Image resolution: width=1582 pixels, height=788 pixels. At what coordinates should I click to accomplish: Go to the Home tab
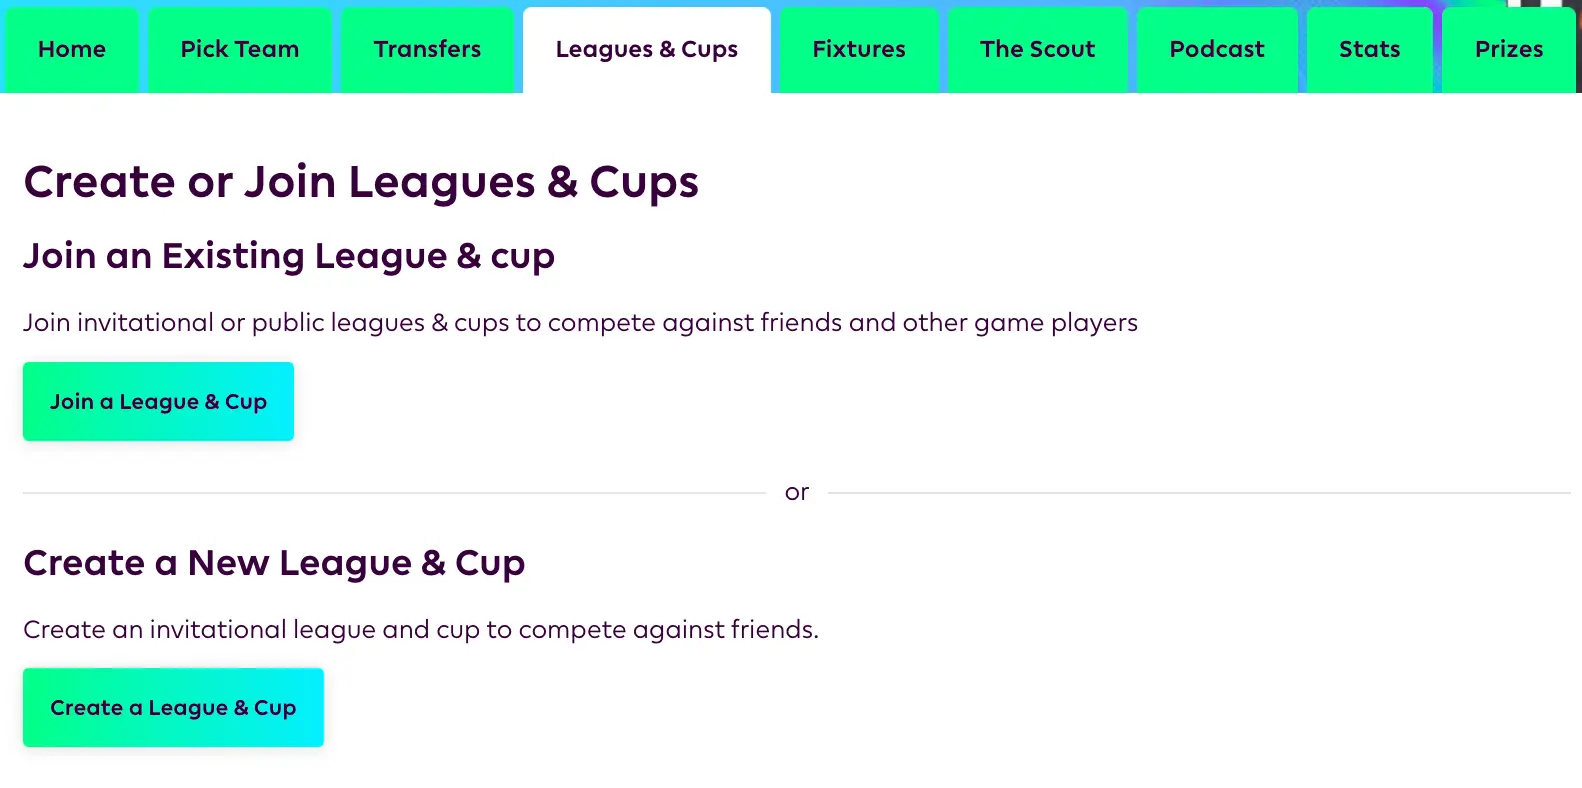pos(71,49)
